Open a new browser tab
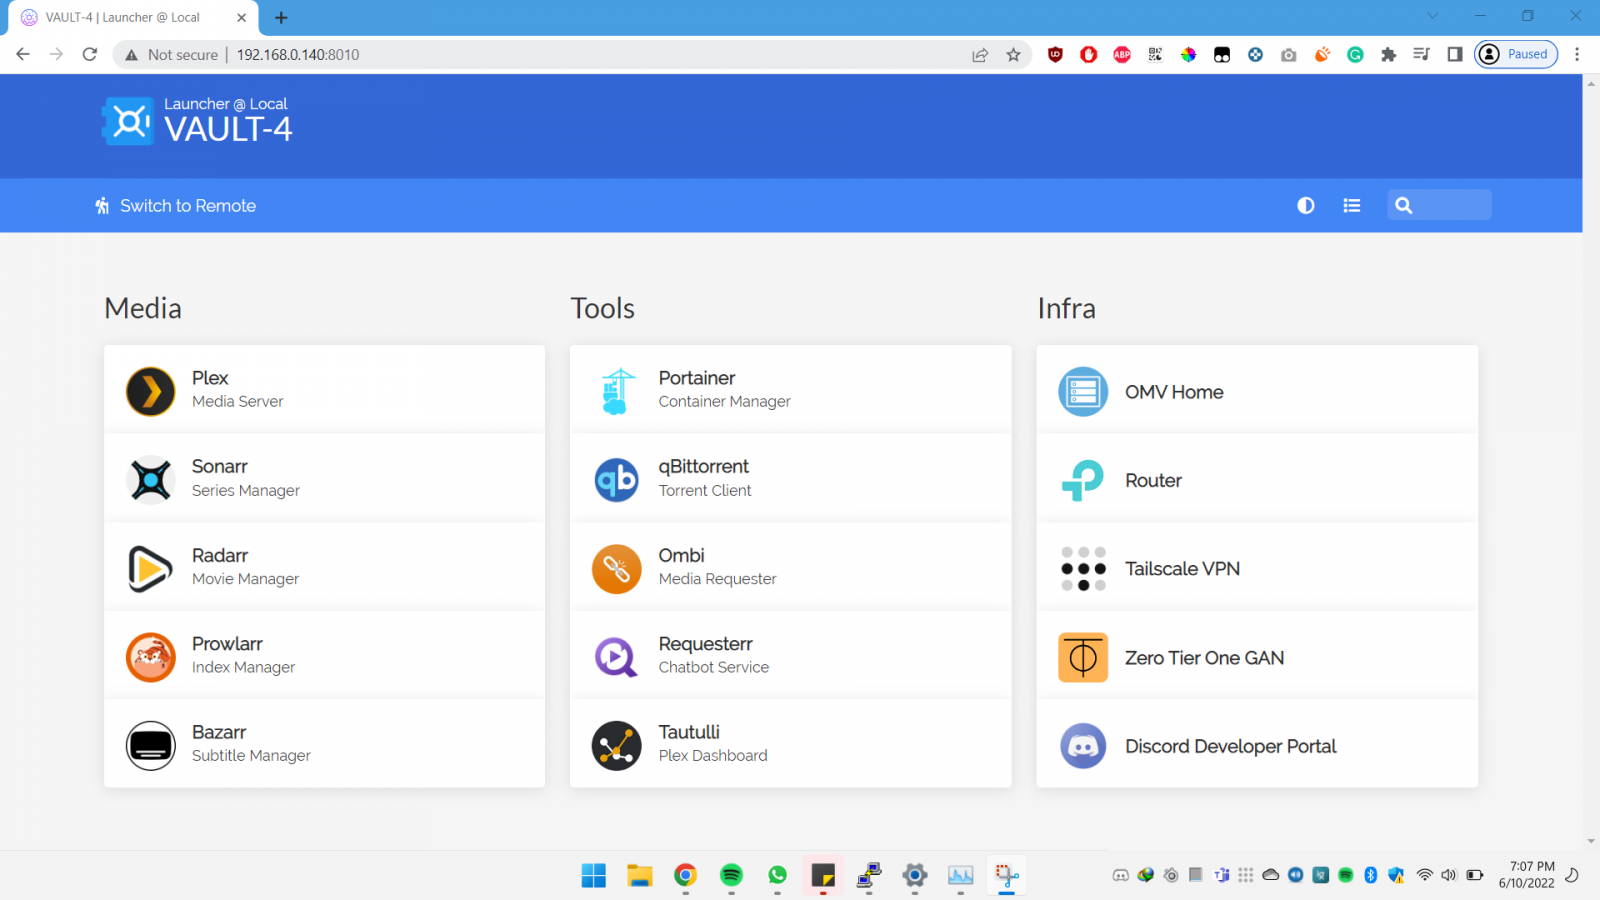Viewport: 1600px width, 900px height. pyautogui.click(x=281, y=18)
